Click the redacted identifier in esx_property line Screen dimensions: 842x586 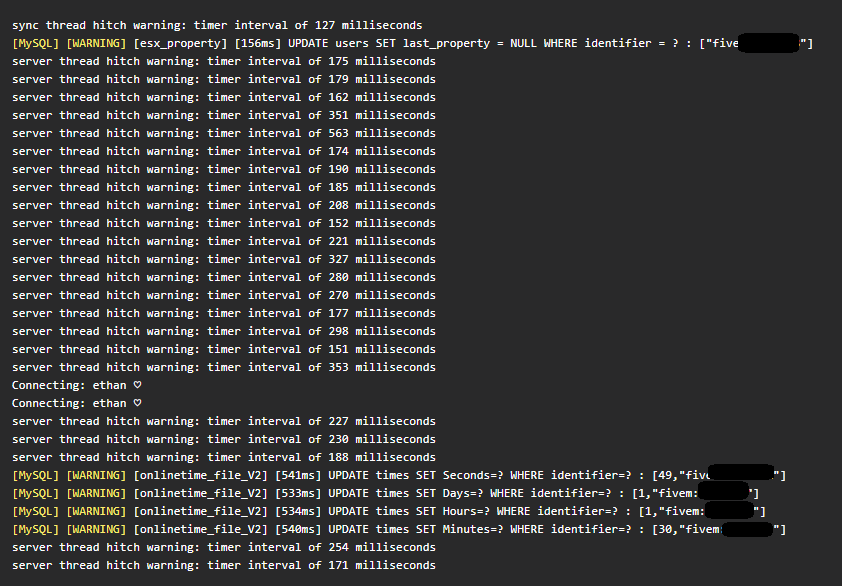coord(769,44)
